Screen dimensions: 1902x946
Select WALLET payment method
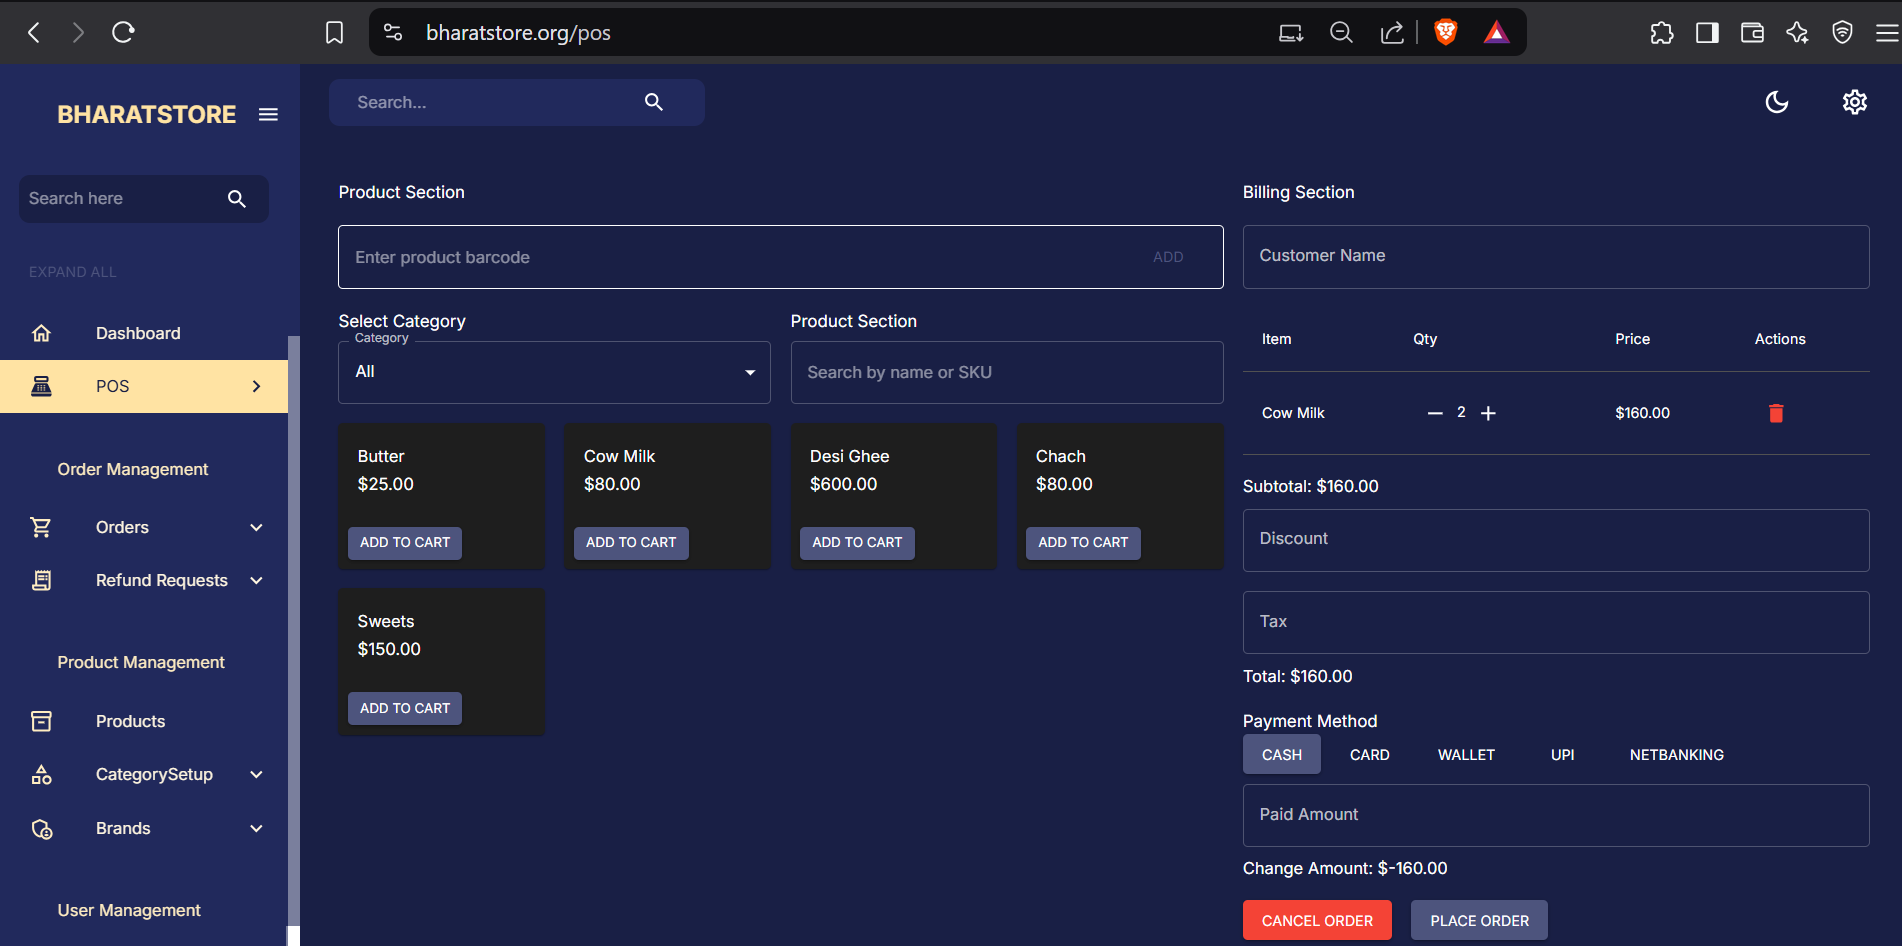(x=1466, y=755)
